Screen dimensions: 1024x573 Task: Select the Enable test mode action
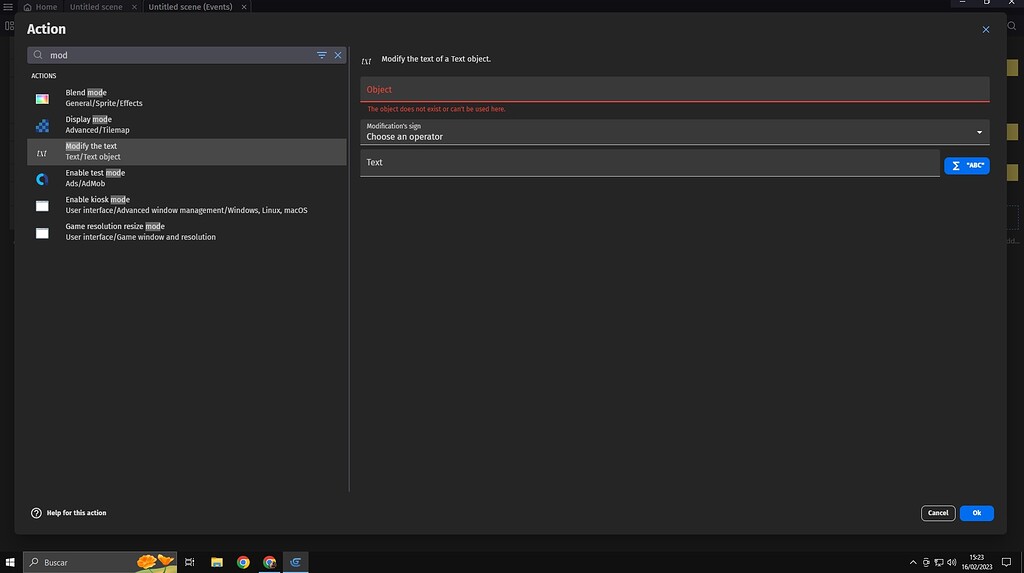(187, 178)
